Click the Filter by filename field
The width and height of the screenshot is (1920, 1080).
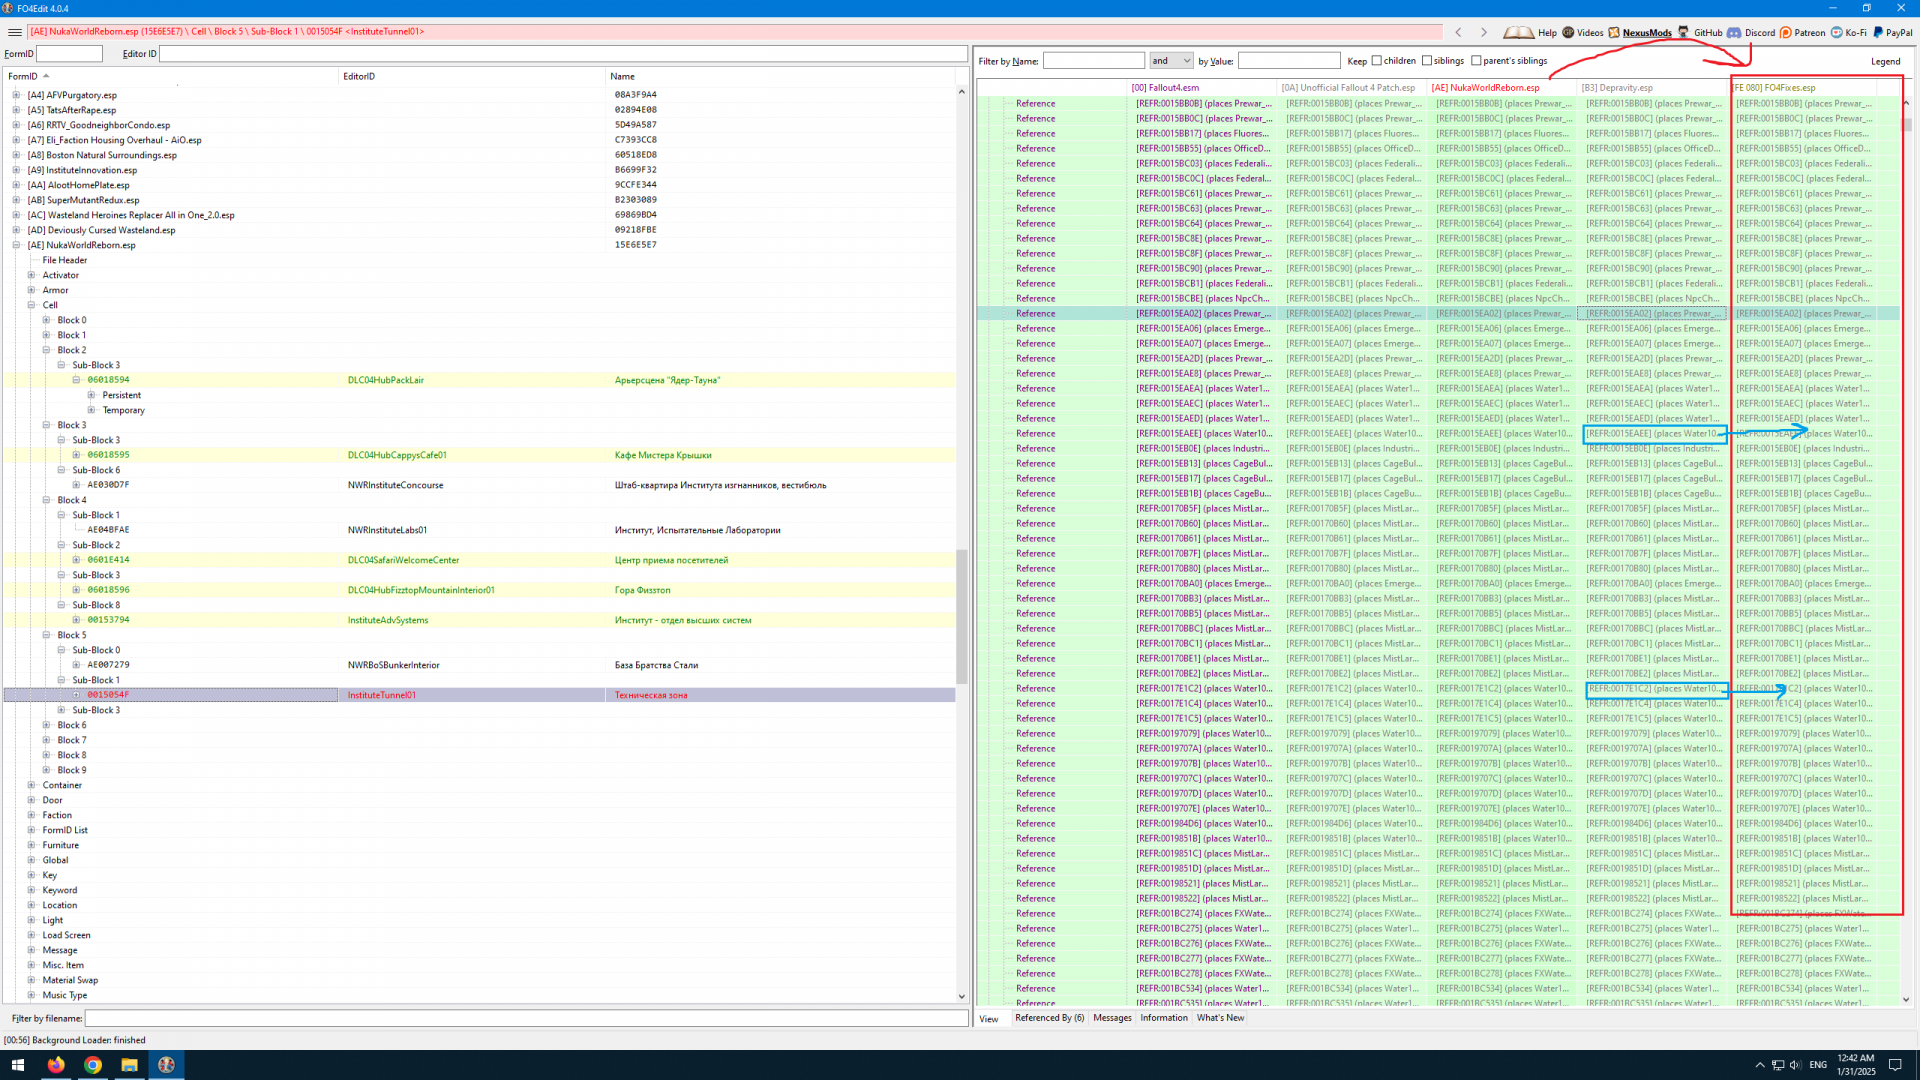(525, 1018)
